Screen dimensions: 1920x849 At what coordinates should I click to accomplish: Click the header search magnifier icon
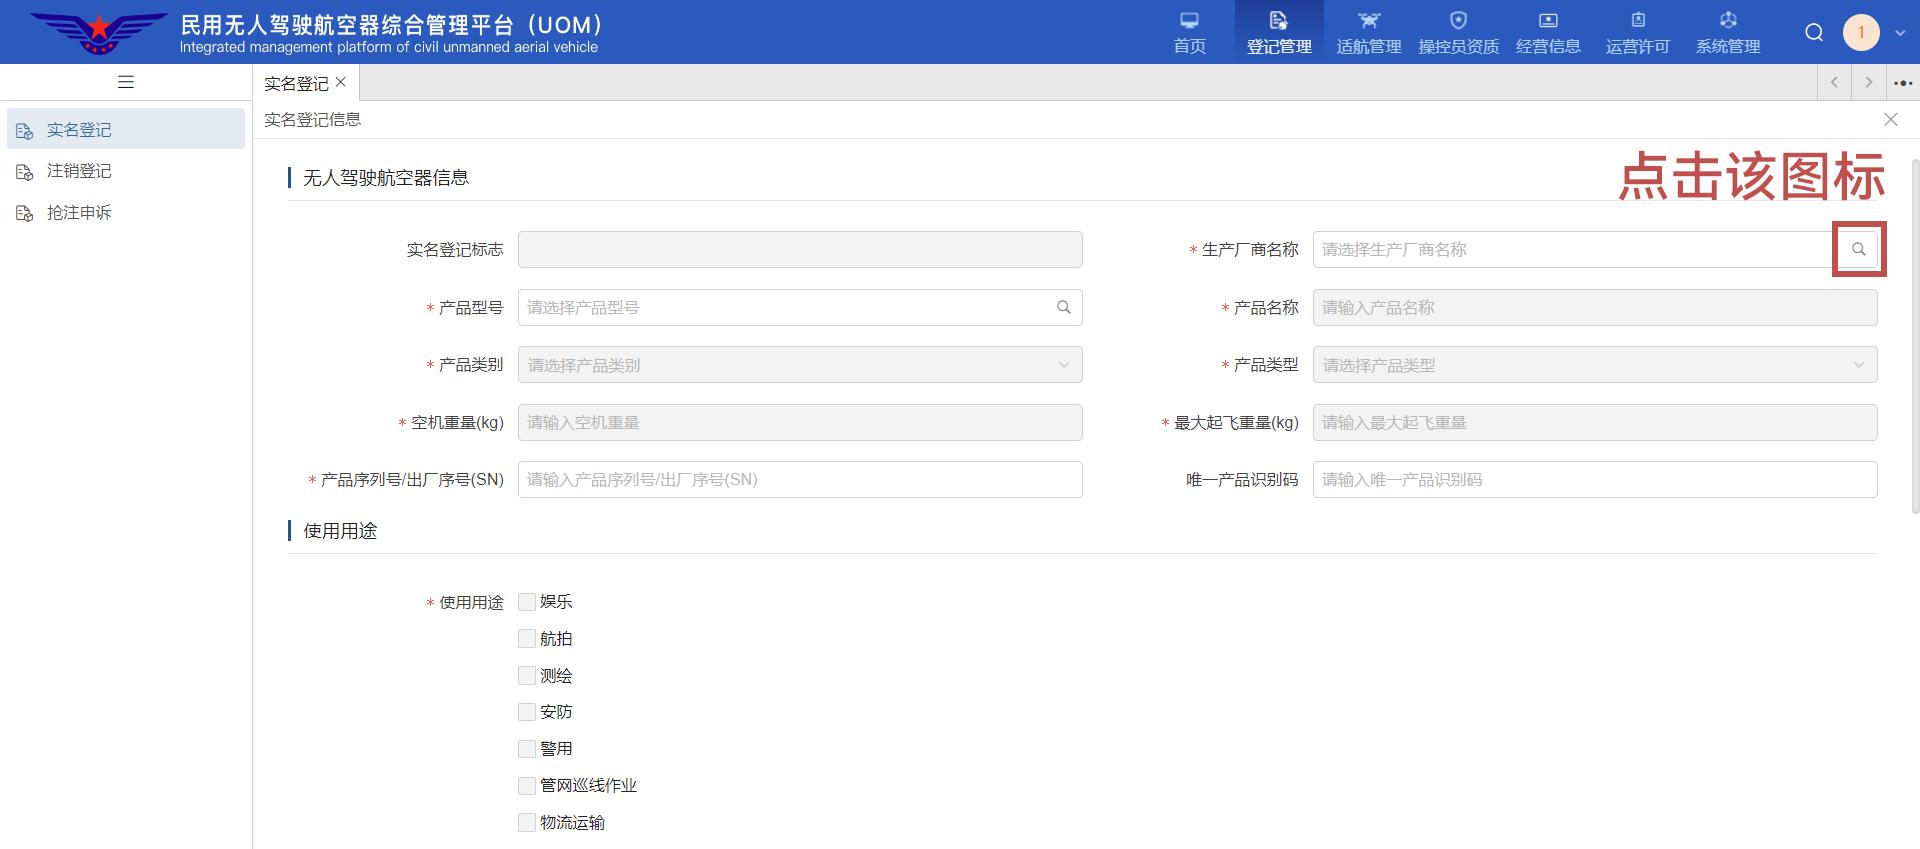coord(1813,32)
